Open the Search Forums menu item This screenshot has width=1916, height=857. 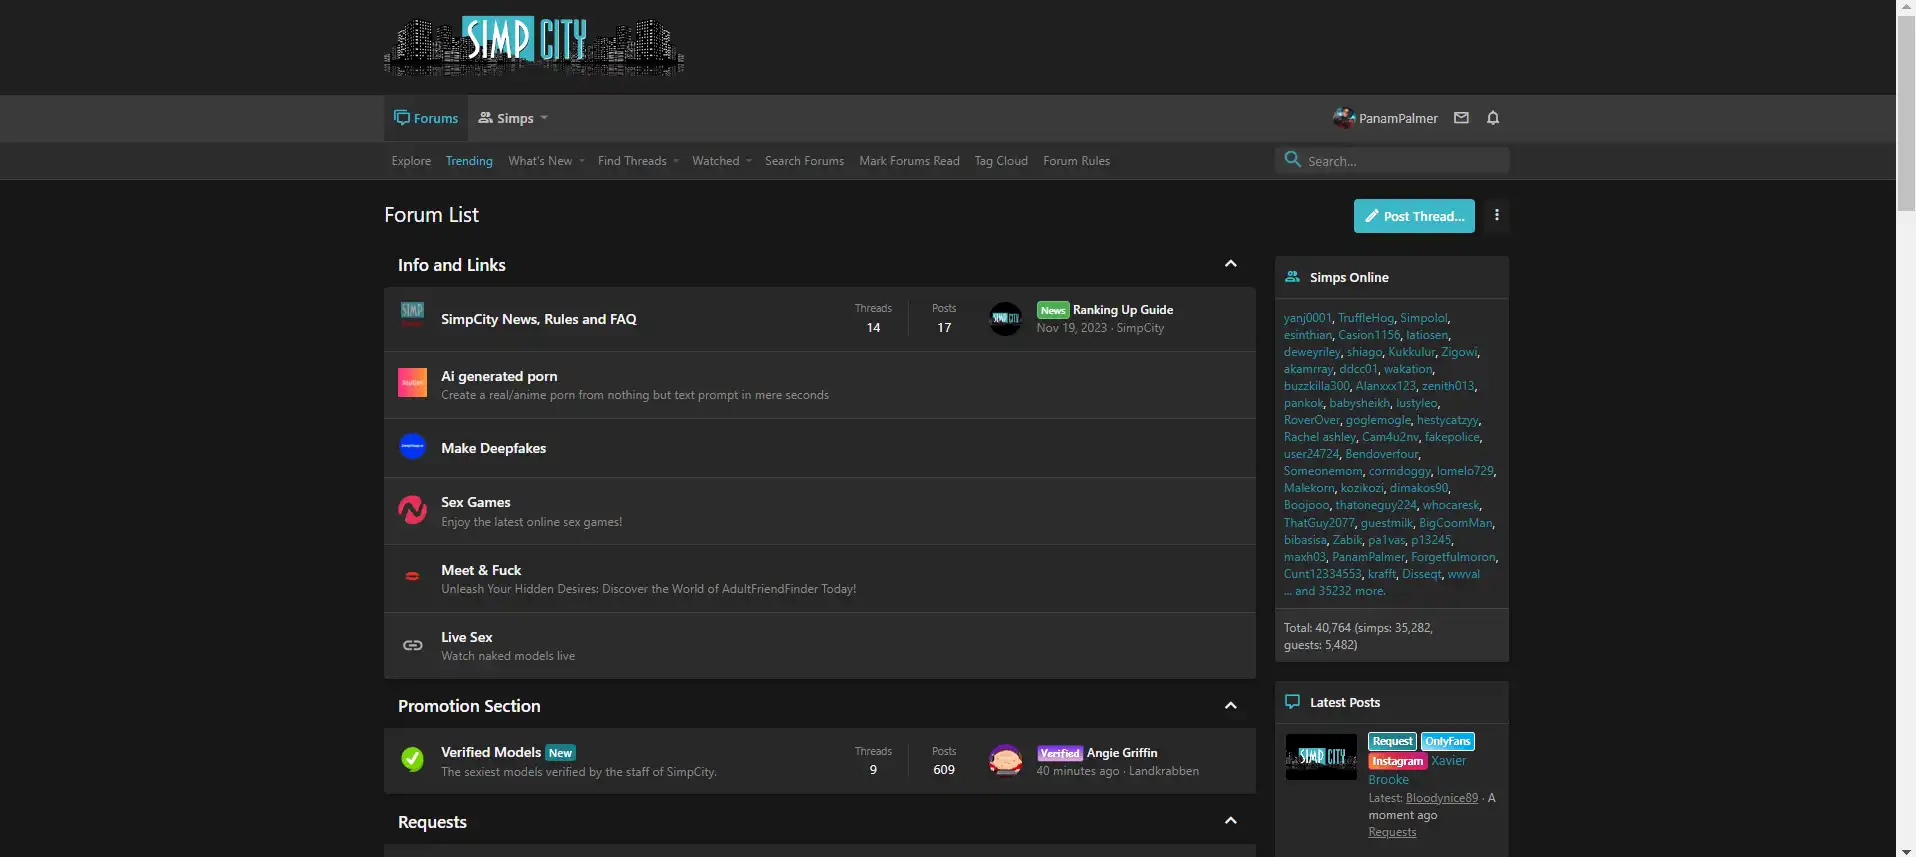pos(804,161)
